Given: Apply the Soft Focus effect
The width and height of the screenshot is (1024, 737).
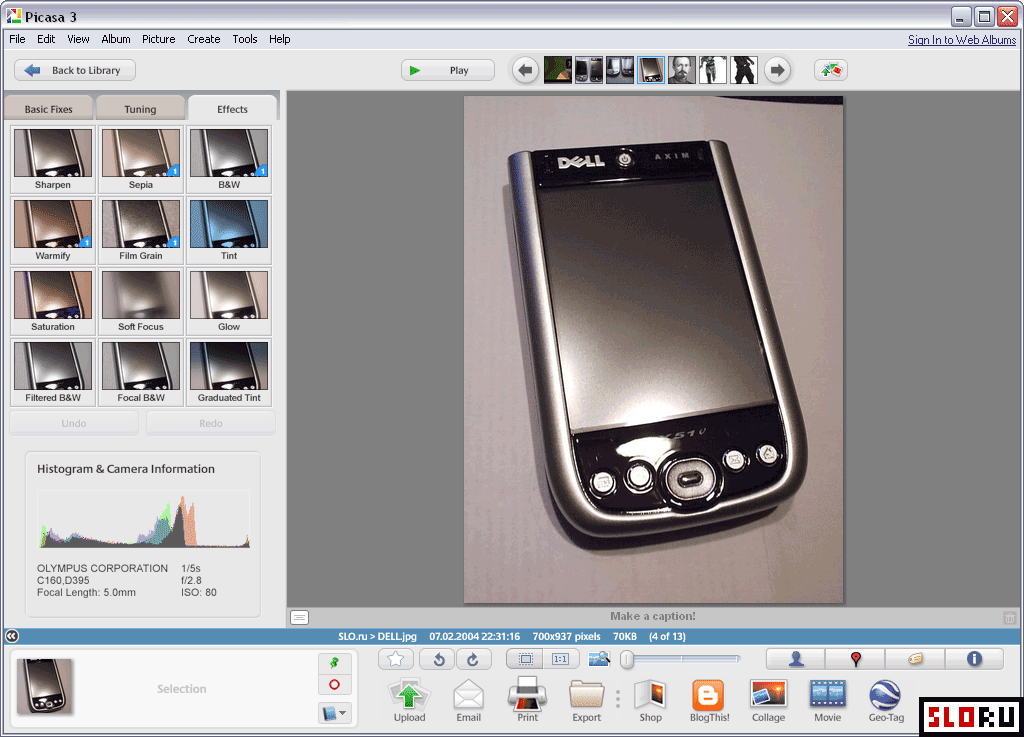Looking at the screenshot, I should [x=140, y=302].
